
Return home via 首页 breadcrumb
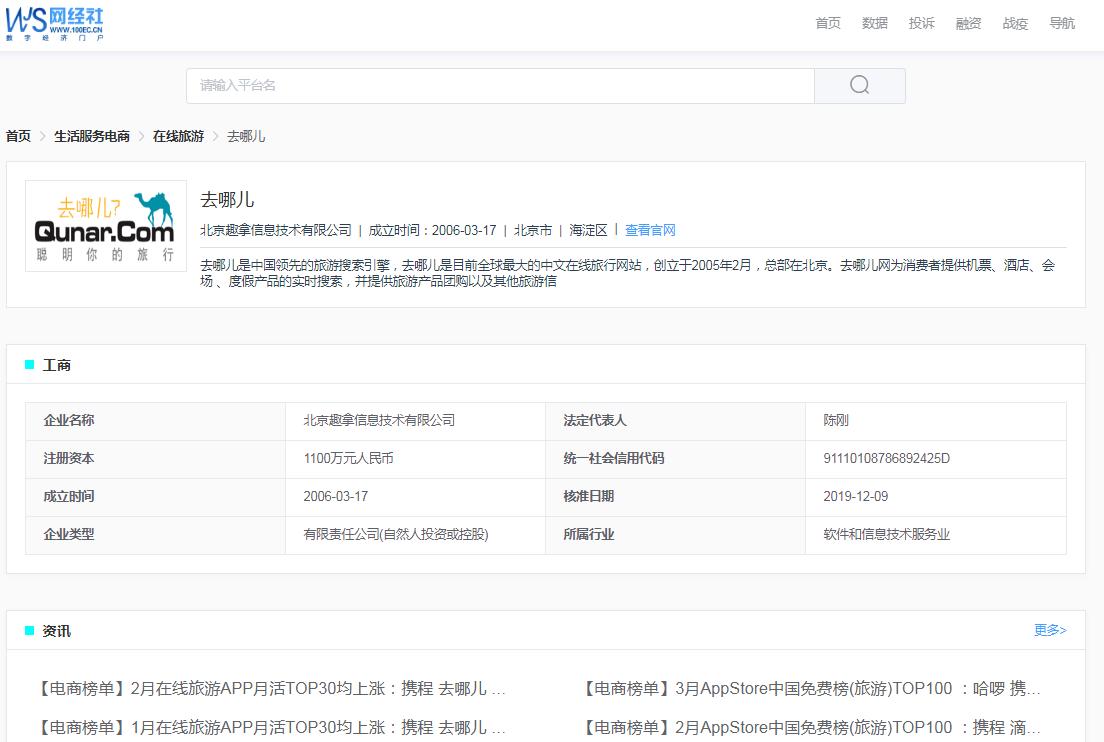[x=17, y=136]
